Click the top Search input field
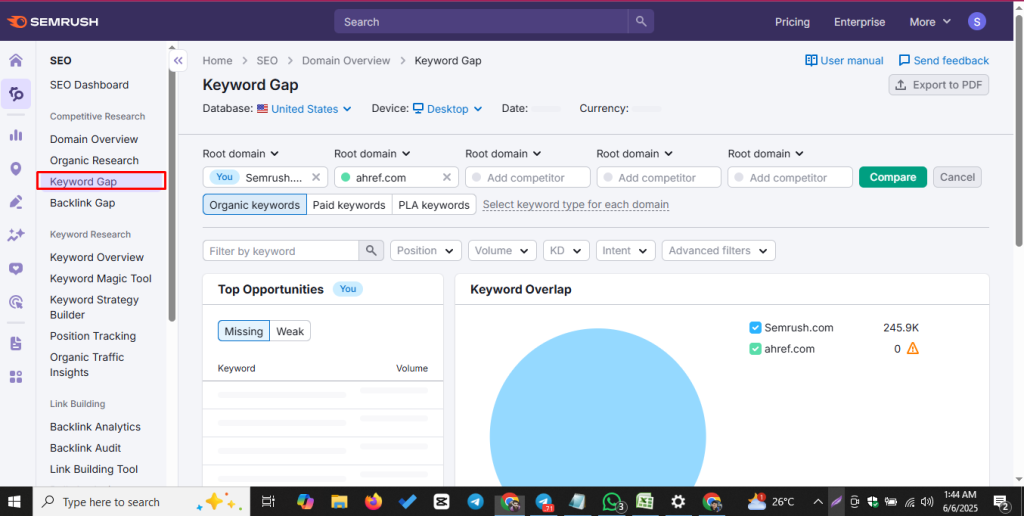This screenshot has width=1024, height=516. coord(481,22)
